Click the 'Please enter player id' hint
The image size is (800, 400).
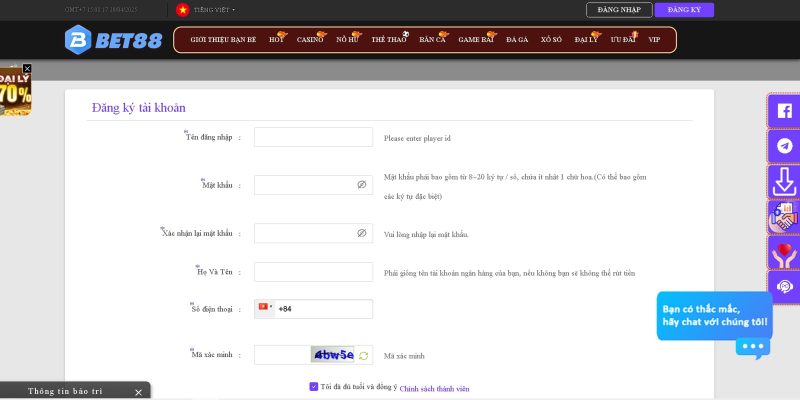(417, 138)
